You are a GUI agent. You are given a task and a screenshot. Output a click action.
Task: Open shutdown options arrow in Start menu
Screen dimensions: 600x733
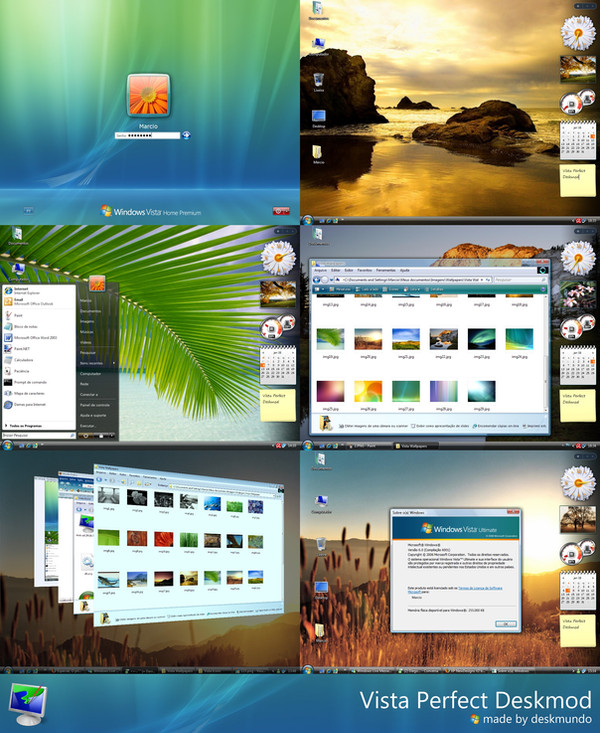tap(112, 435)
